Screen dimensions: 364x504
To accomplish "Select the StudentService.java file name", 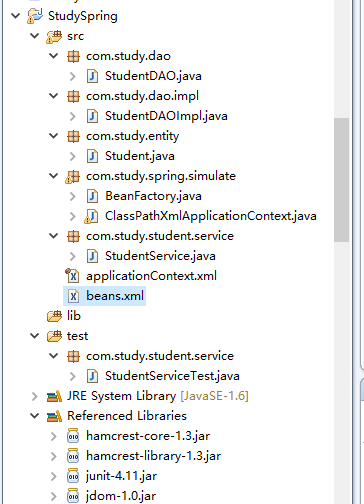I will (160, 256).
